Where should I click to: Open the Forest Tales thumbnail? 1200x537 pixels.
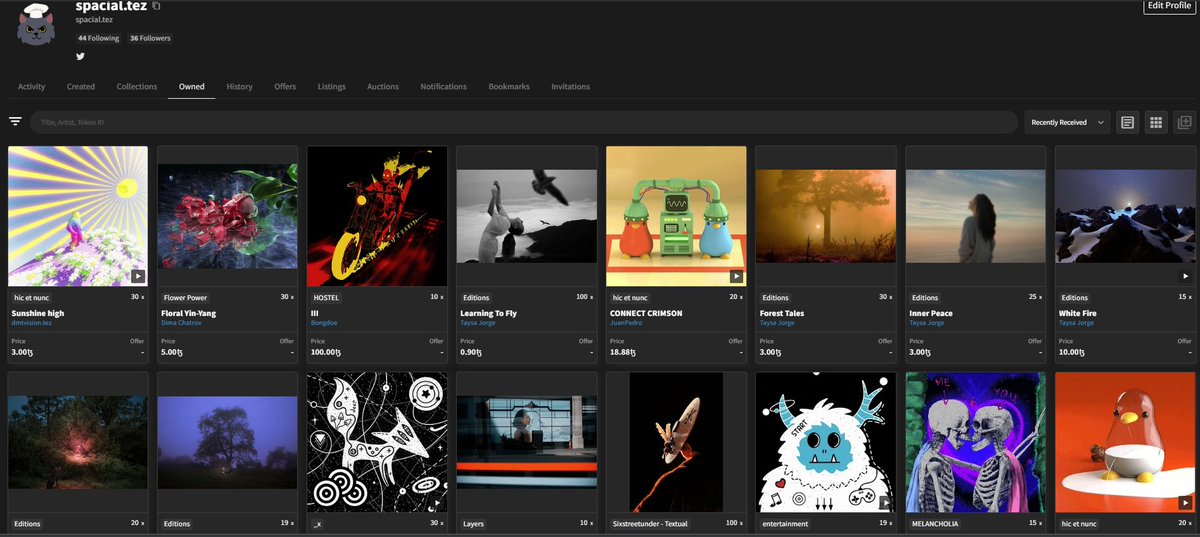click(x=826, y=216)
